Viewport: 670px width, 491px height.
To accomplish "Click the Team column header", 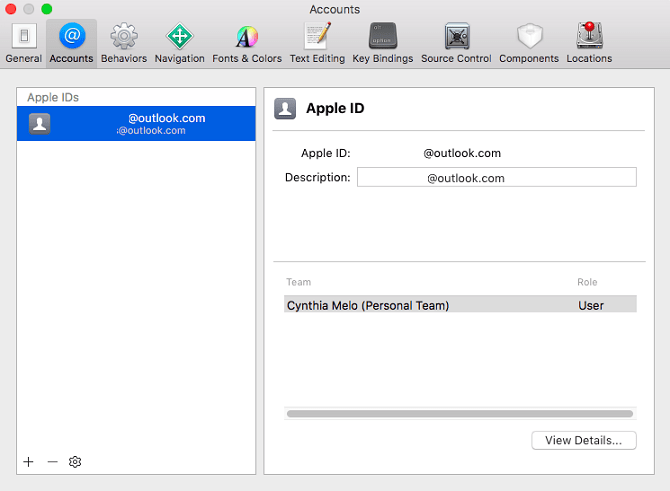I will tap(299, 282).
